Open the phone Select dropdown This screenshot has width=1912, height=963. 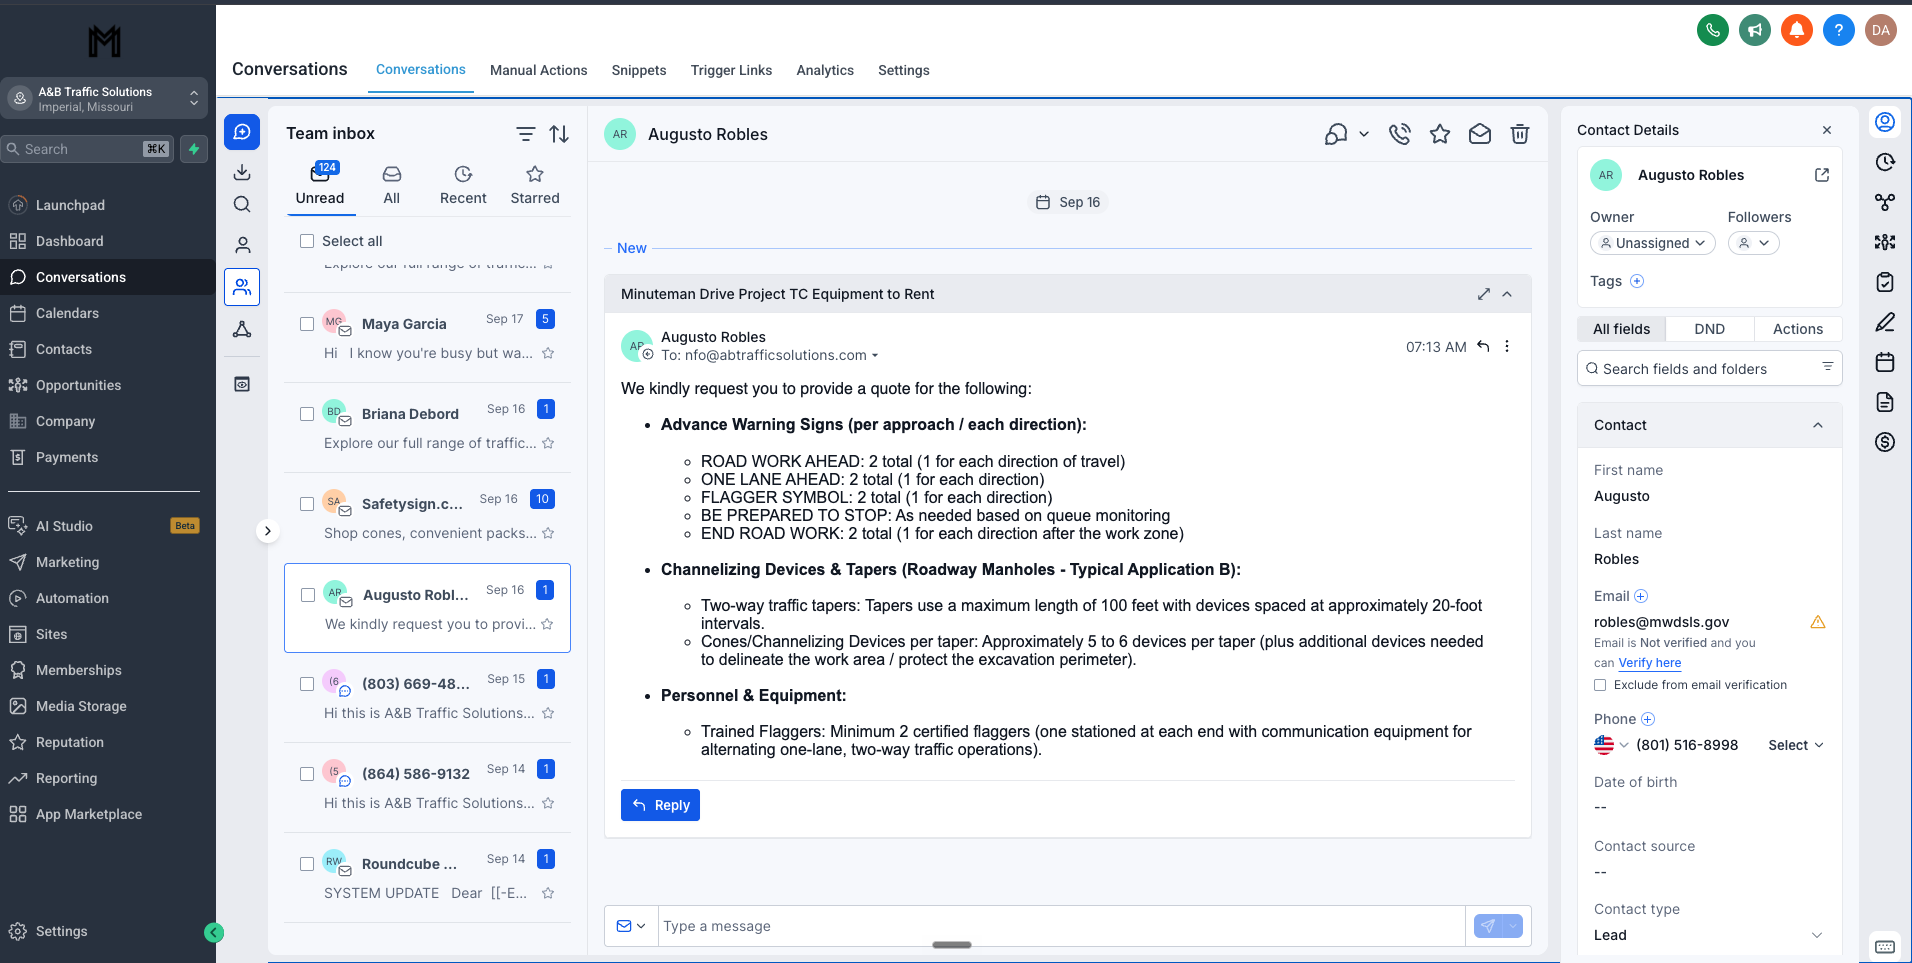[1795, 745]
